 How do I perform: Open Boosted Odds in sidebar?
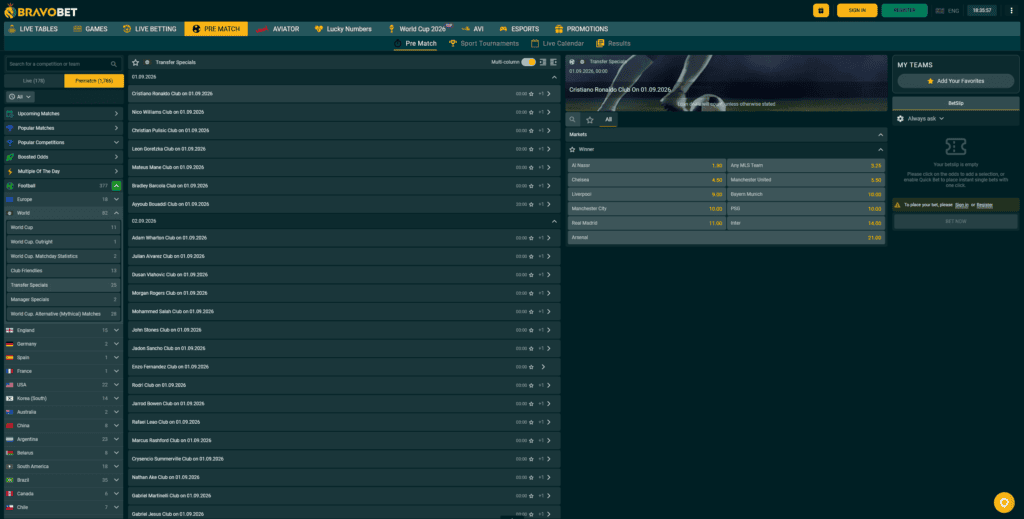pos(63,157)
